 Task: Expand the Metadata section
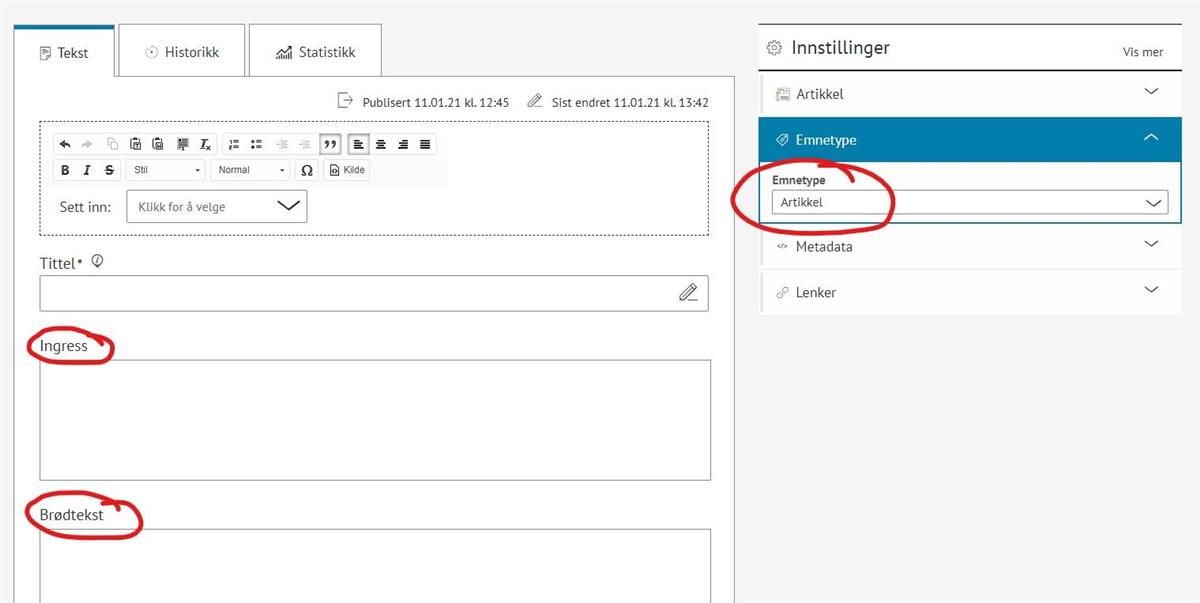970,246
